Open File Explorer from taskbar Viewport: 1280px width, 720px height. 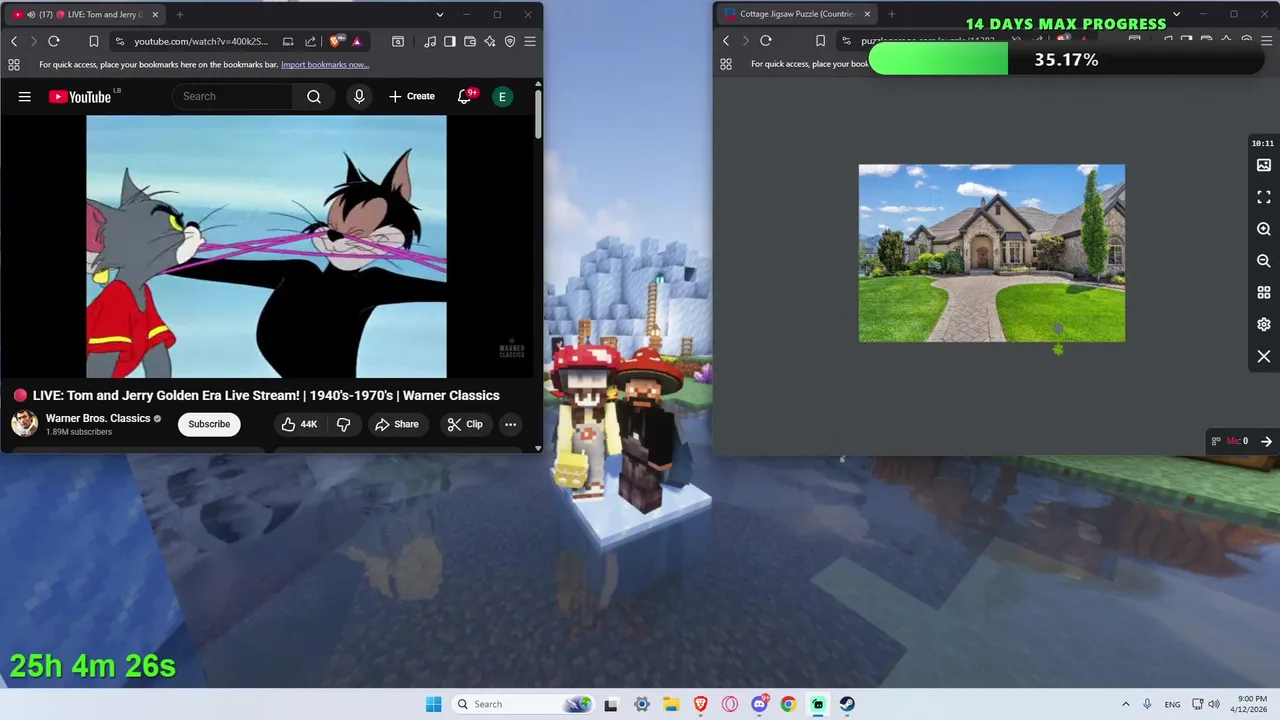coord(671,704)
